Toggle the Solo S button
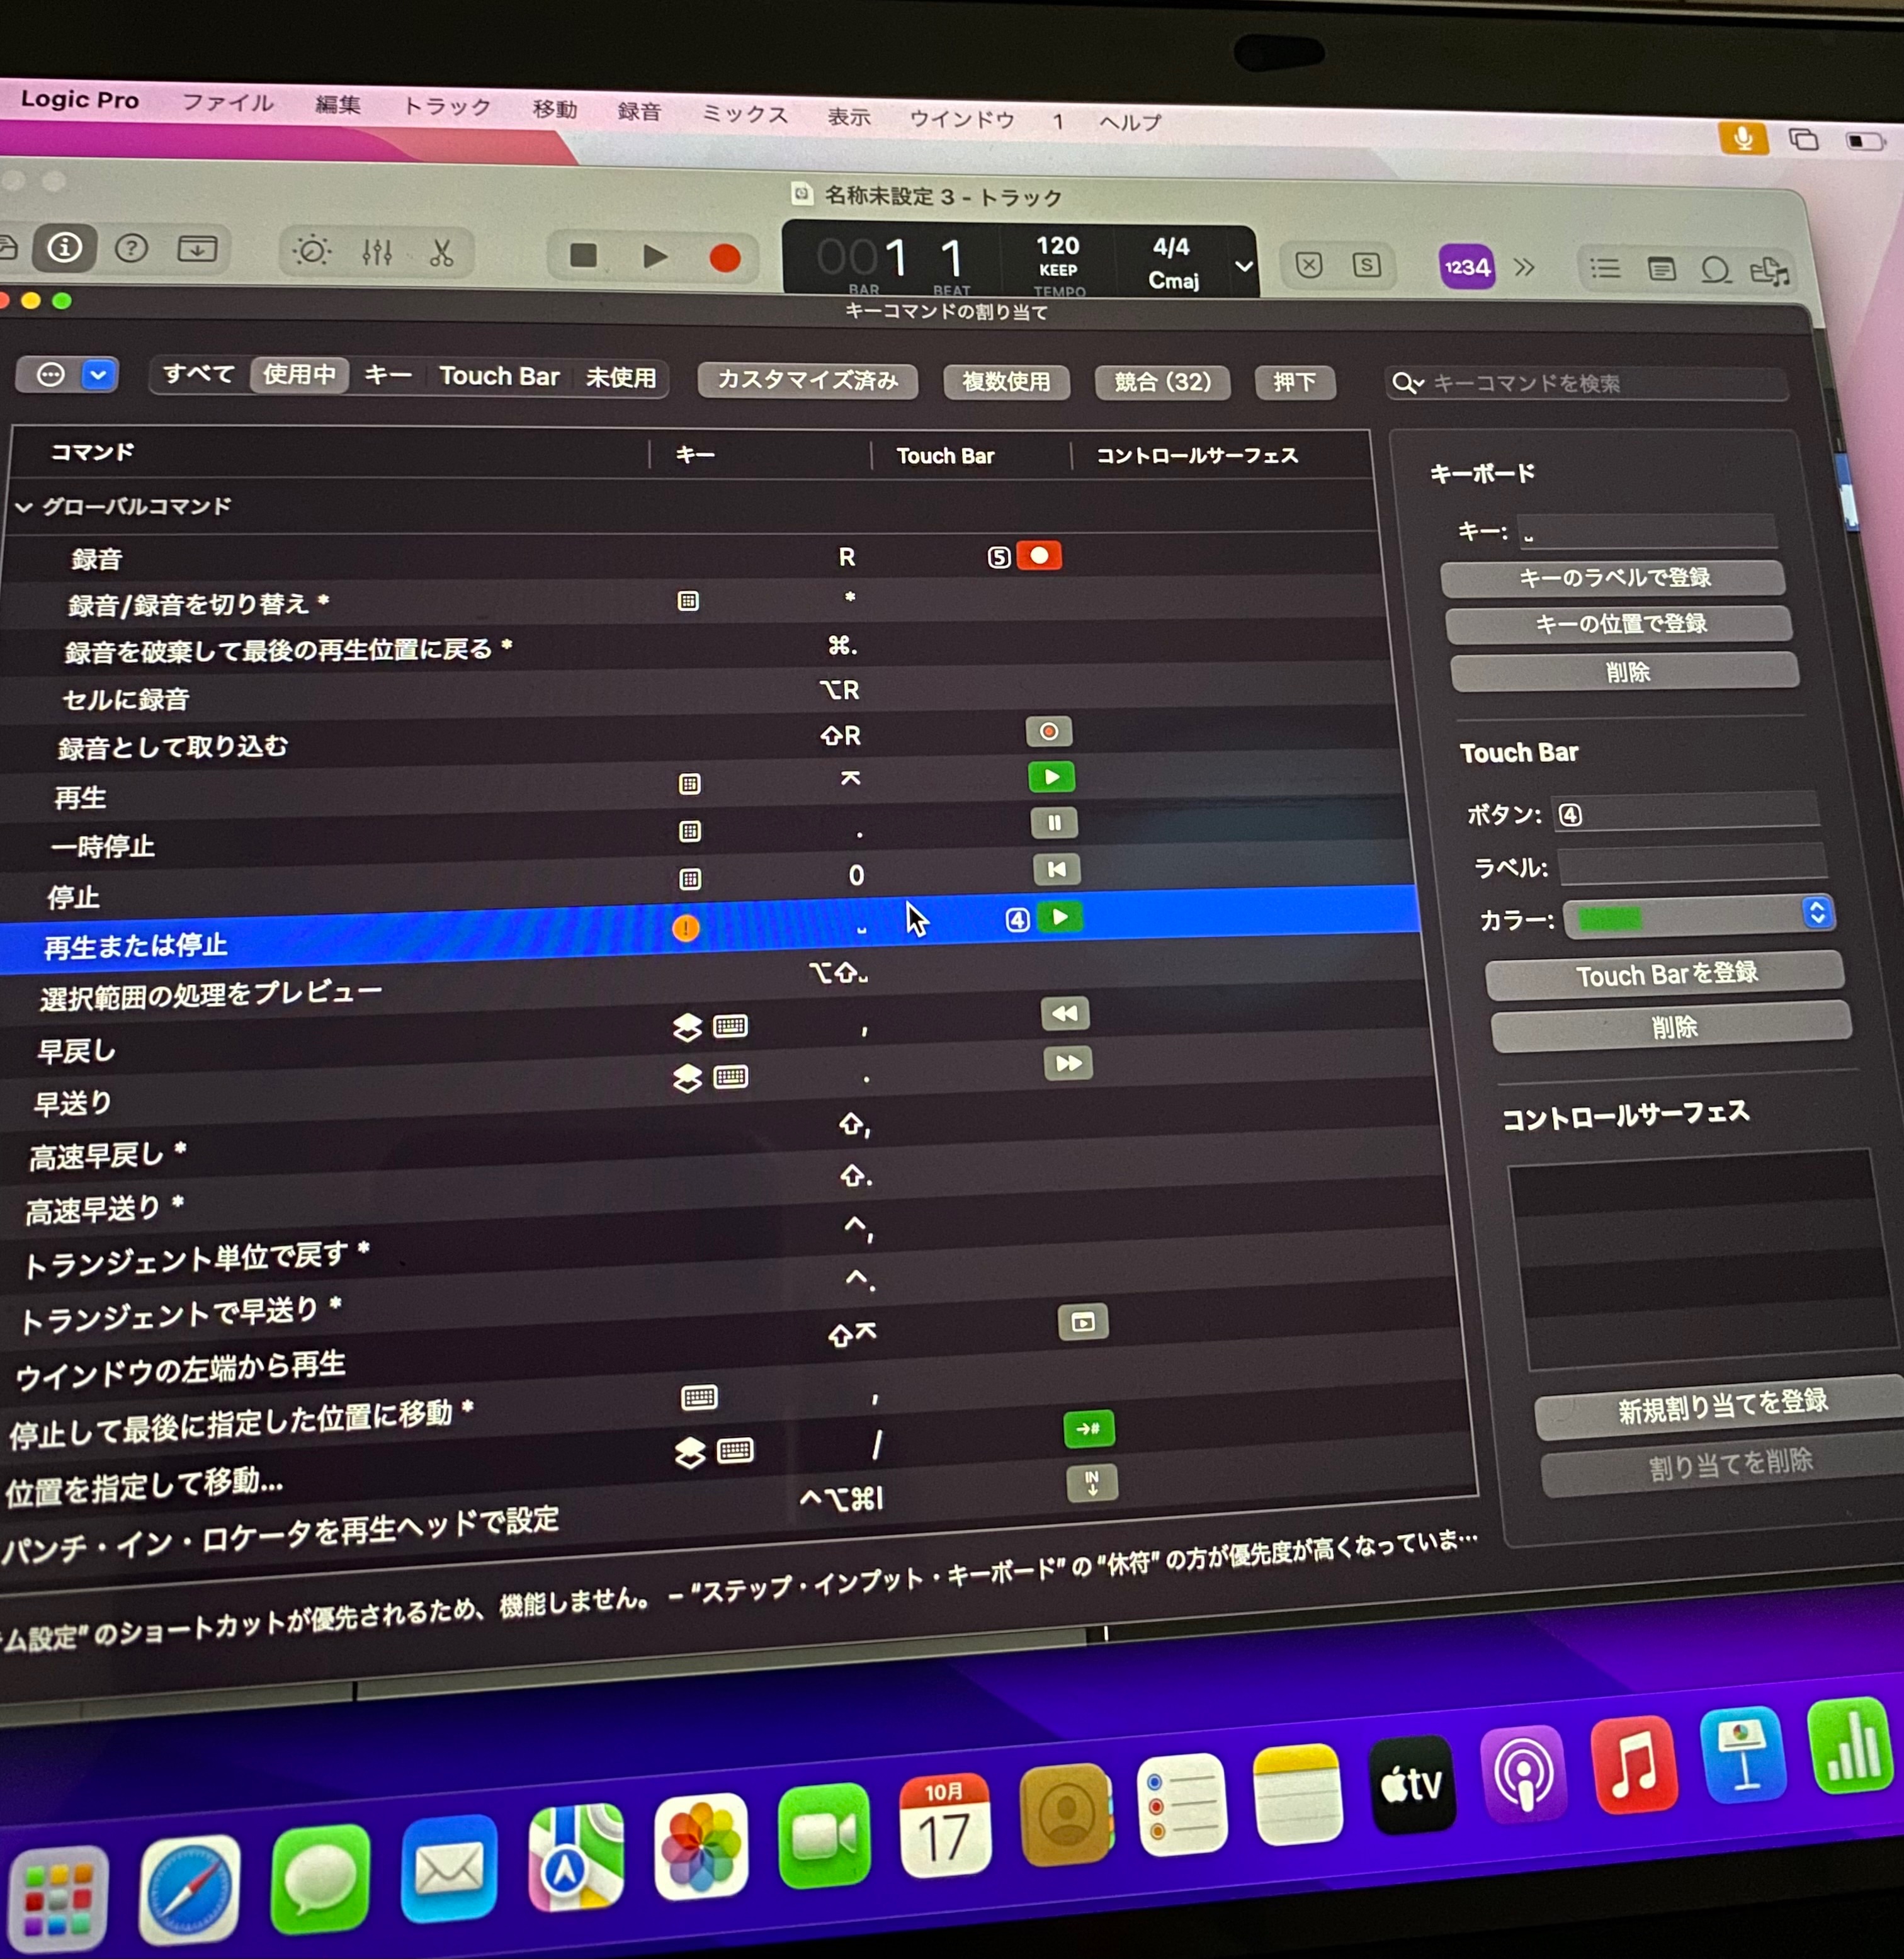 (1366, 265)
